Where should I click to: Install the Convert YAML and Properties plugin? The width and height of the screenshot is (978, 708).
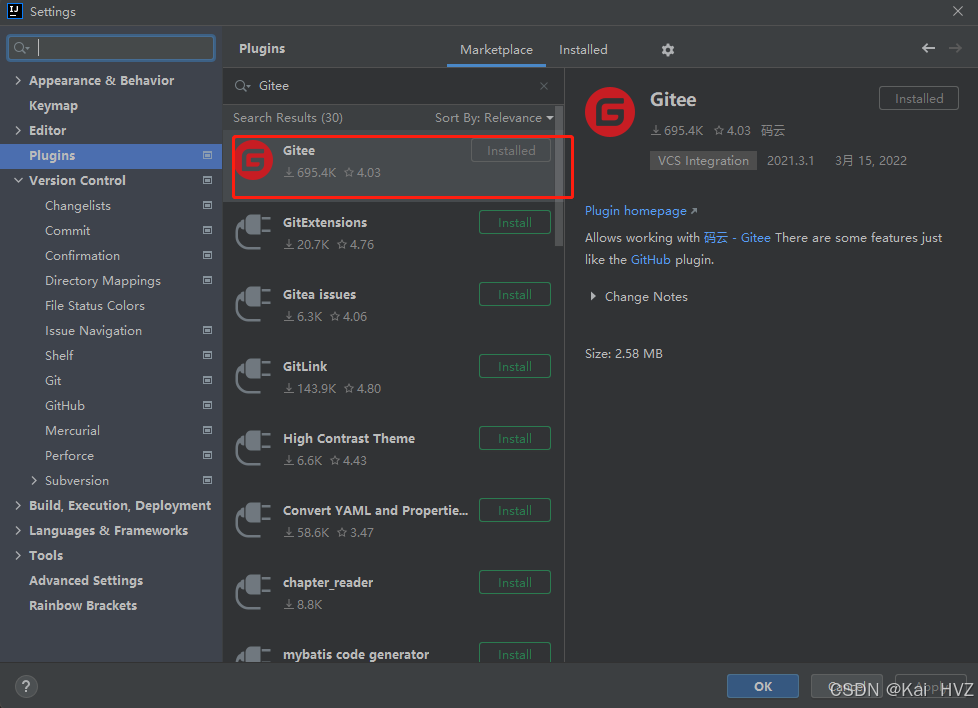click(515, 510)
